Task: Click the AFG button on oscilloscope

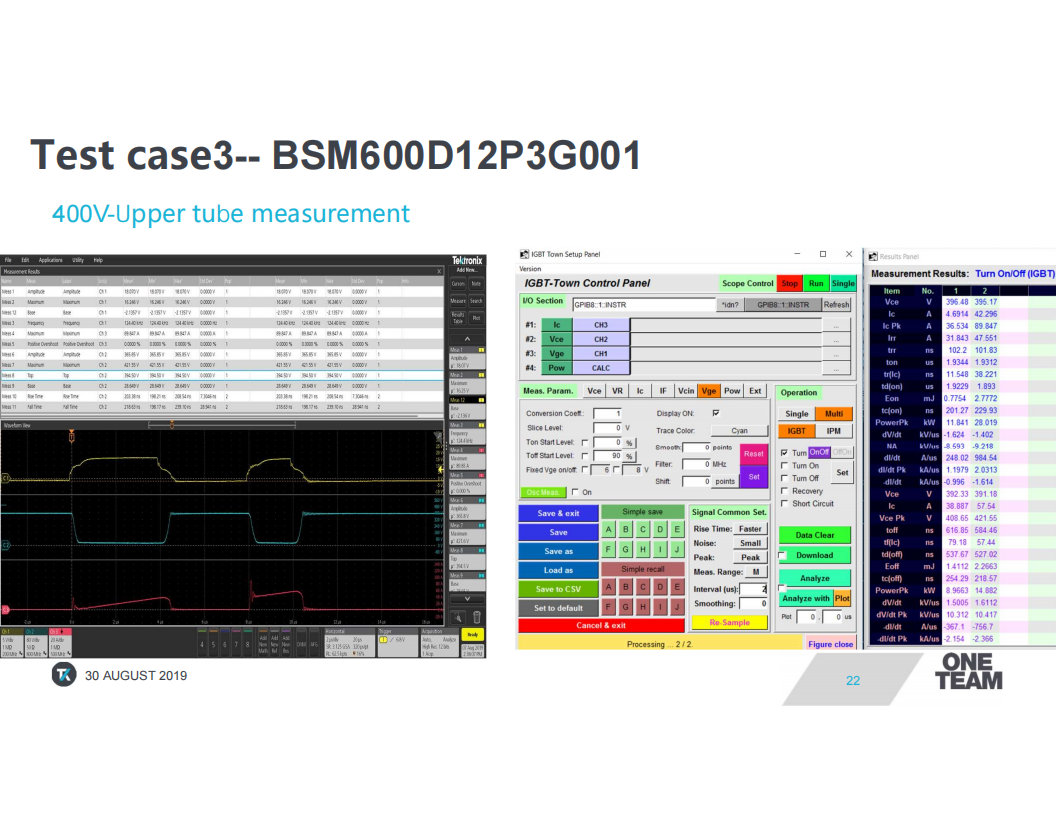Action: [x=314, y=644]
